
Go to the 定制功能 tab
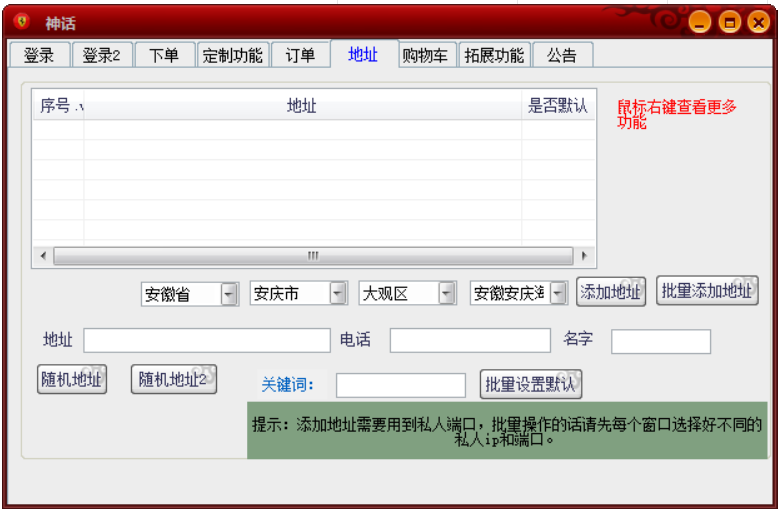pyautogui.click(x=233, y=56)
